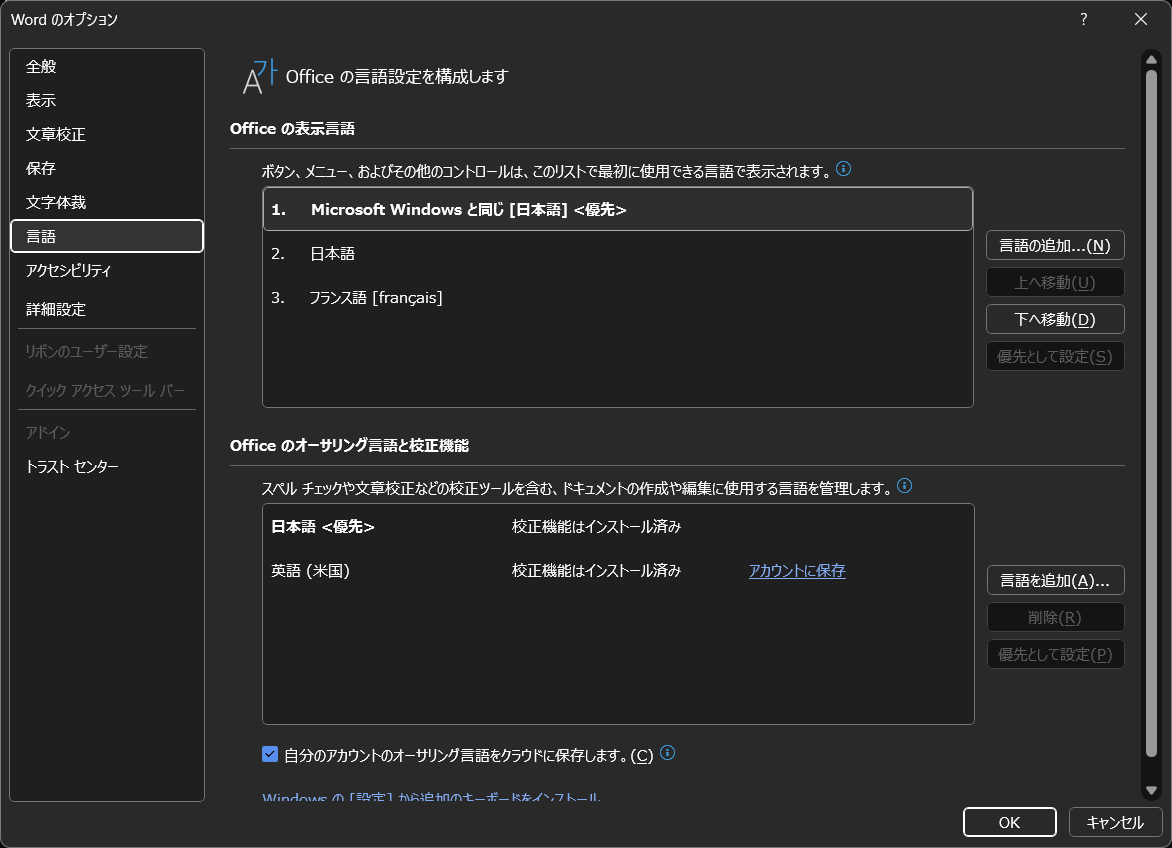Click info icon next to cloud save checkbox
1172x848 pixels.
pyautogui.click(x=667, y=753)
